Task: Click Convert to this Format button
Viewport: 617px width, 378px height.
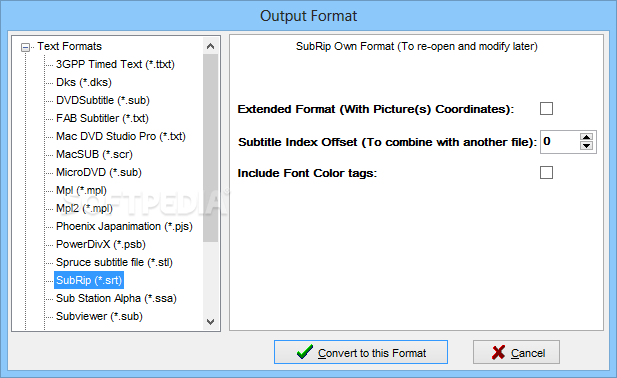Action: point(361,352)
